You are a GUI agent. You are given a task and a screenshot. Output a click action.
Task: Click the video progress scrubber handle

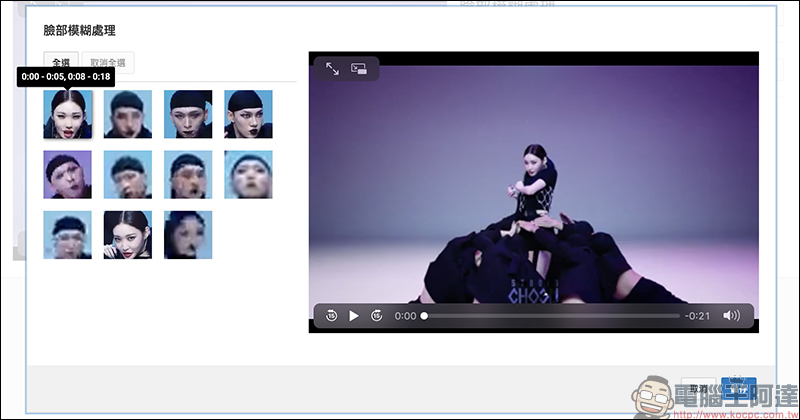(424, 316)
